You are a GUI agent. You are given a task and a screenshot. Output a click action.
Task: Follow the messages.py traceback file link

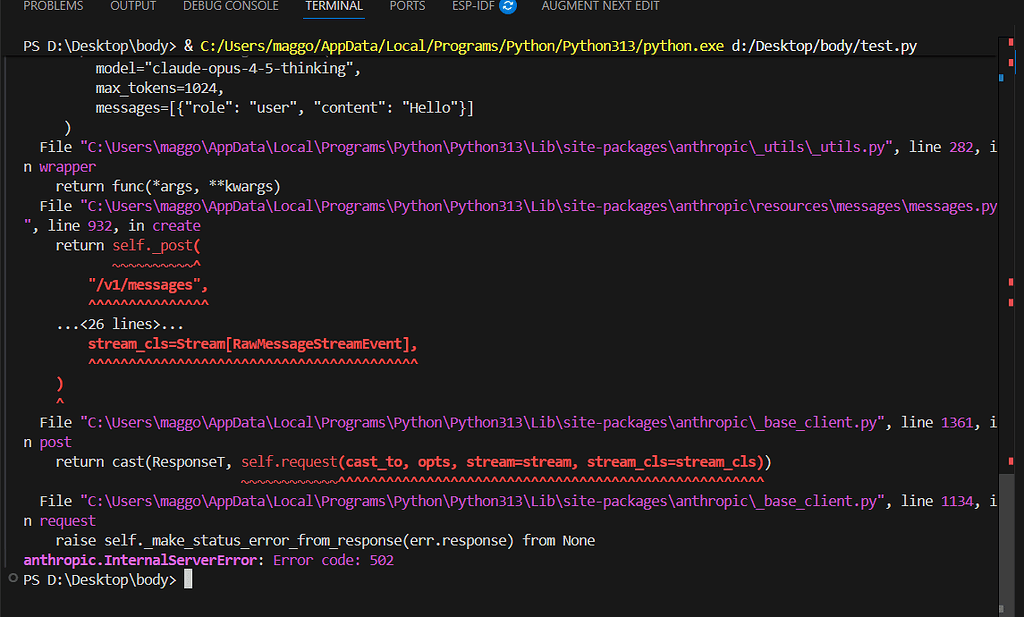click(539, 206)
